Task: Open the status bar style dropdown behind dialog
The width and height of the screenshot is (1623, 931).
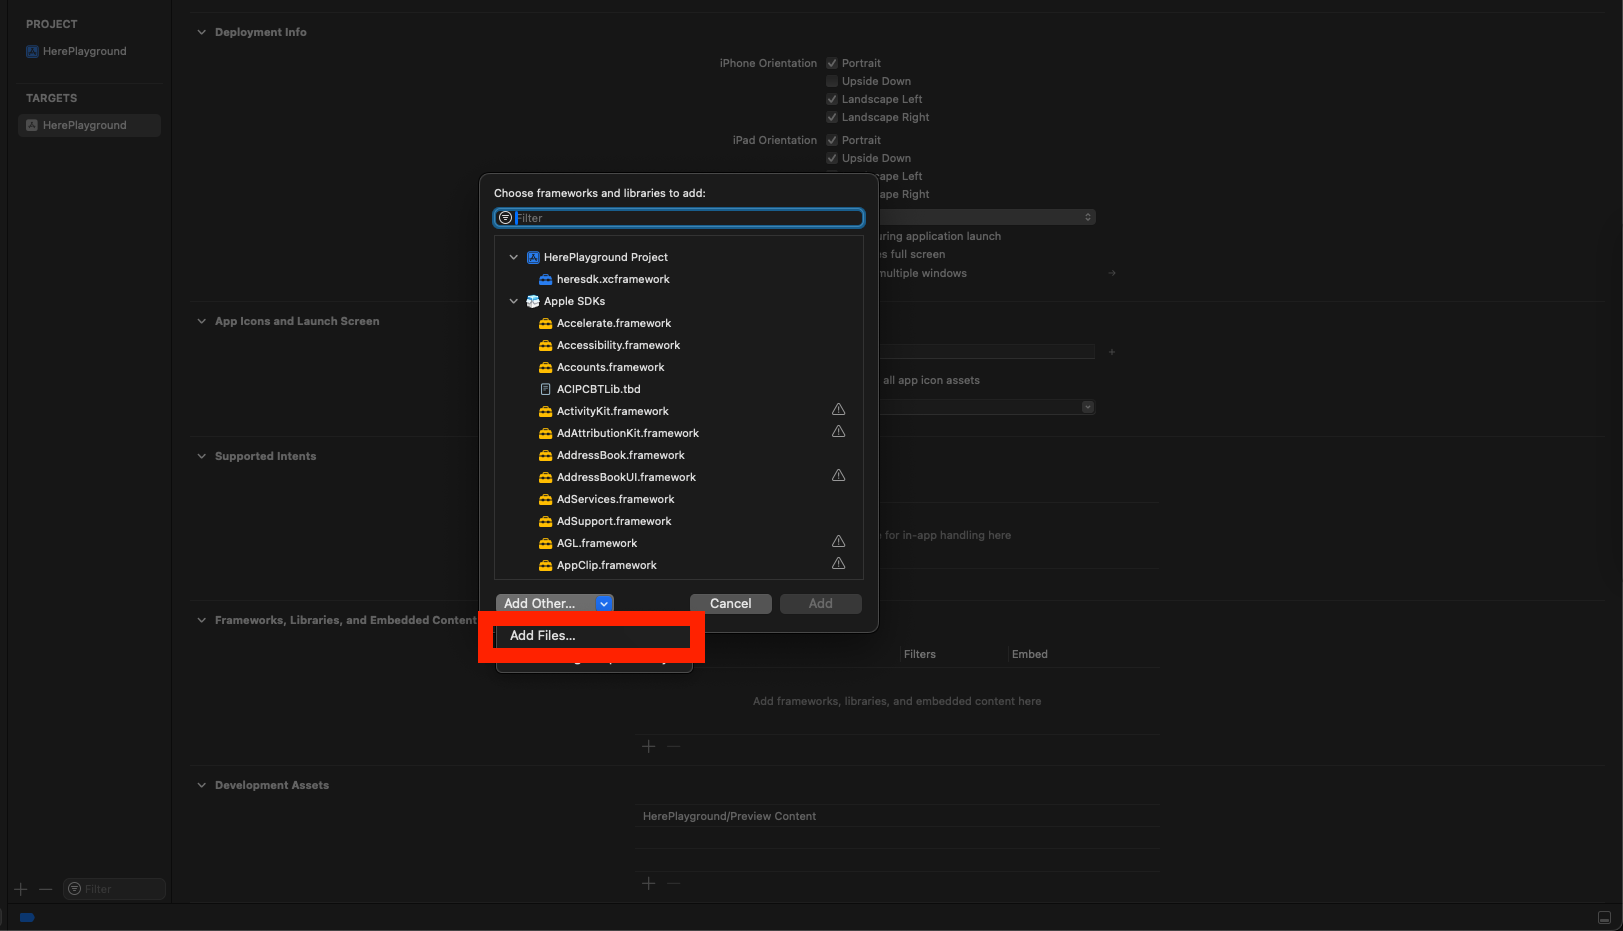Action: pos(987,217)
